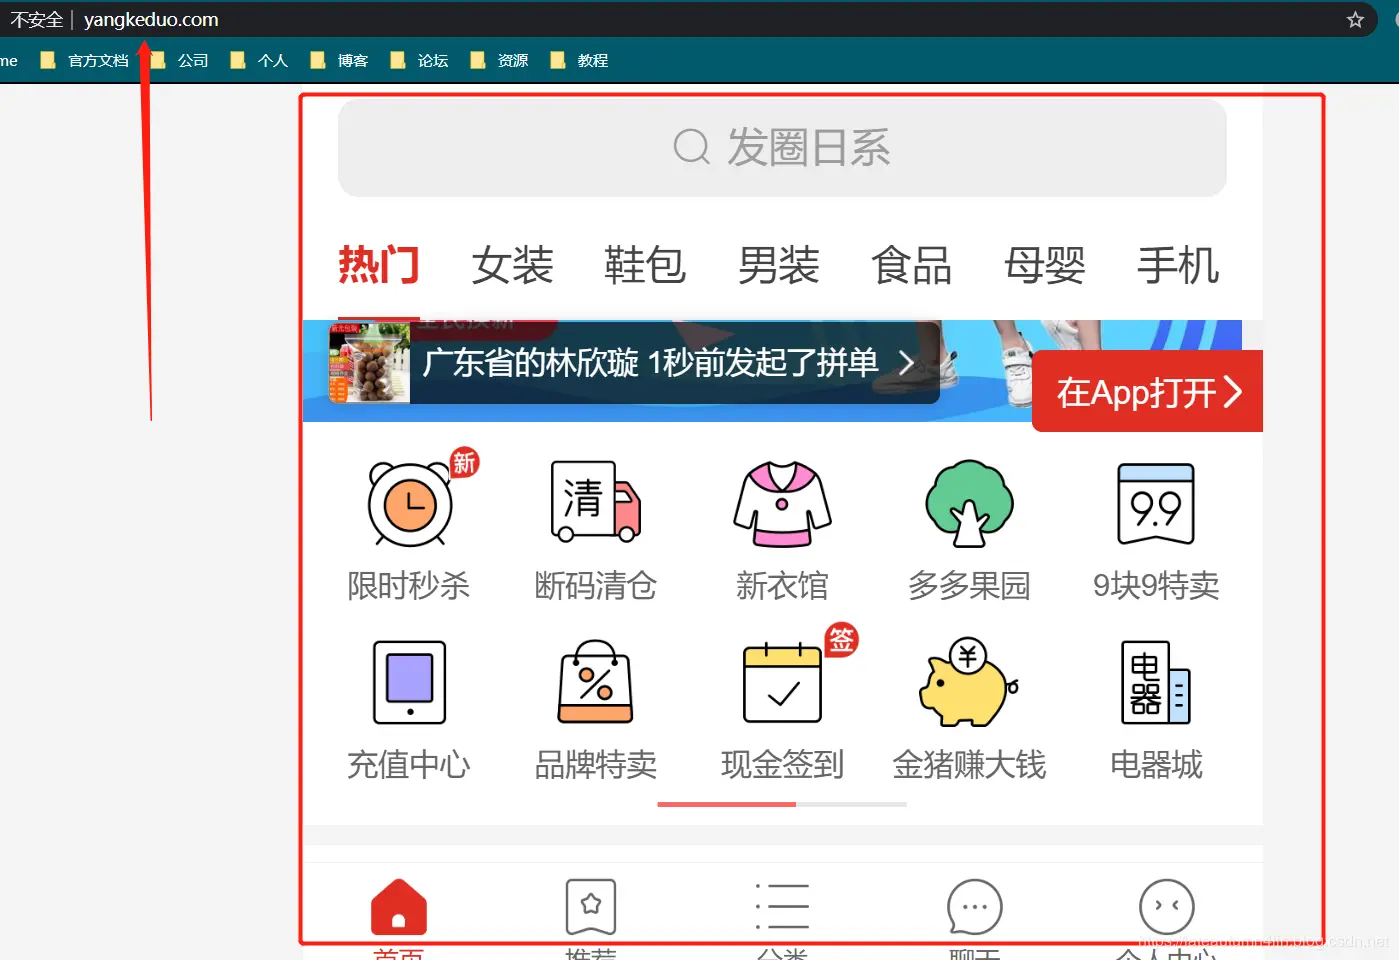
Task: Open the 公司 bookmark folder
Action: [179, 60]
